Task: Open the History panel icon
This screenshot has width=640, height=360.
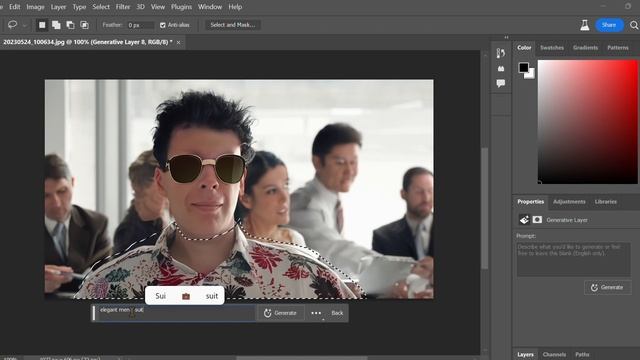Action: pos(501,53)
